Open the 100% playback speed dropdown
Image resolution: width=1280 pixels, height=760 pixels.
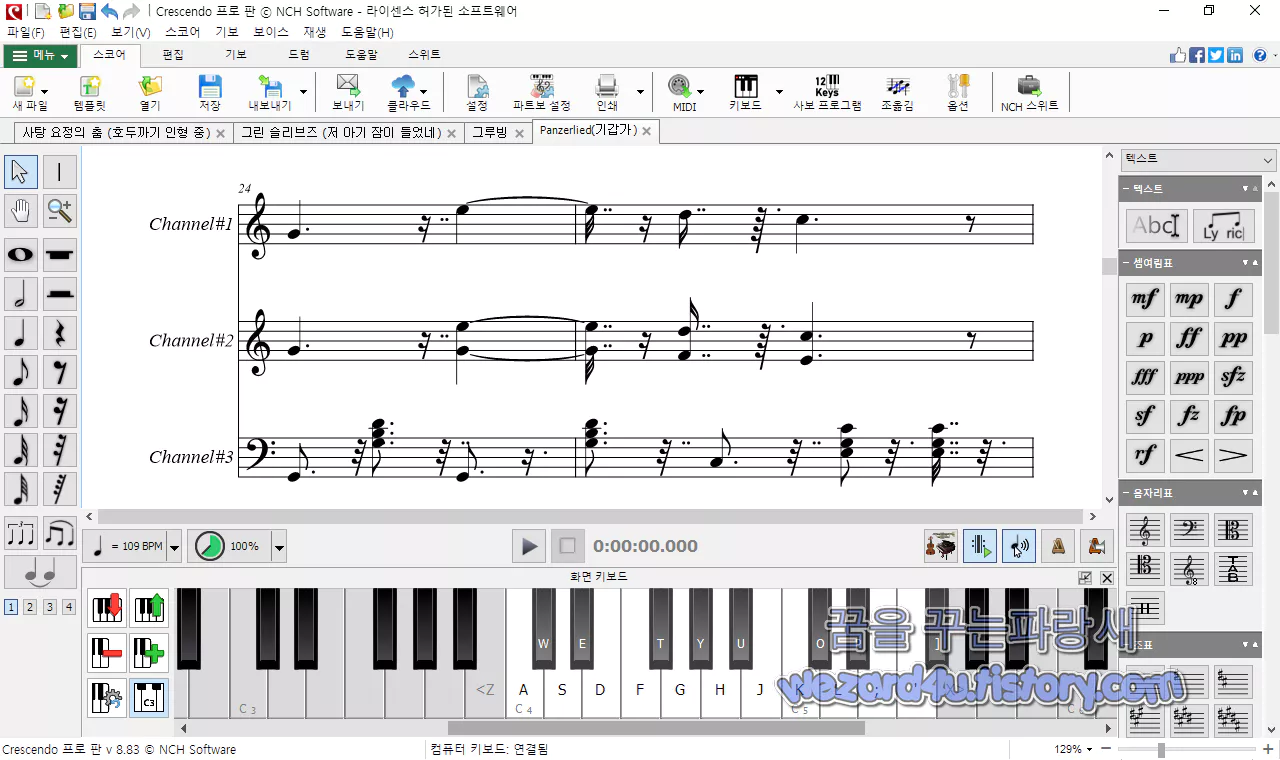tap(279, 547)
